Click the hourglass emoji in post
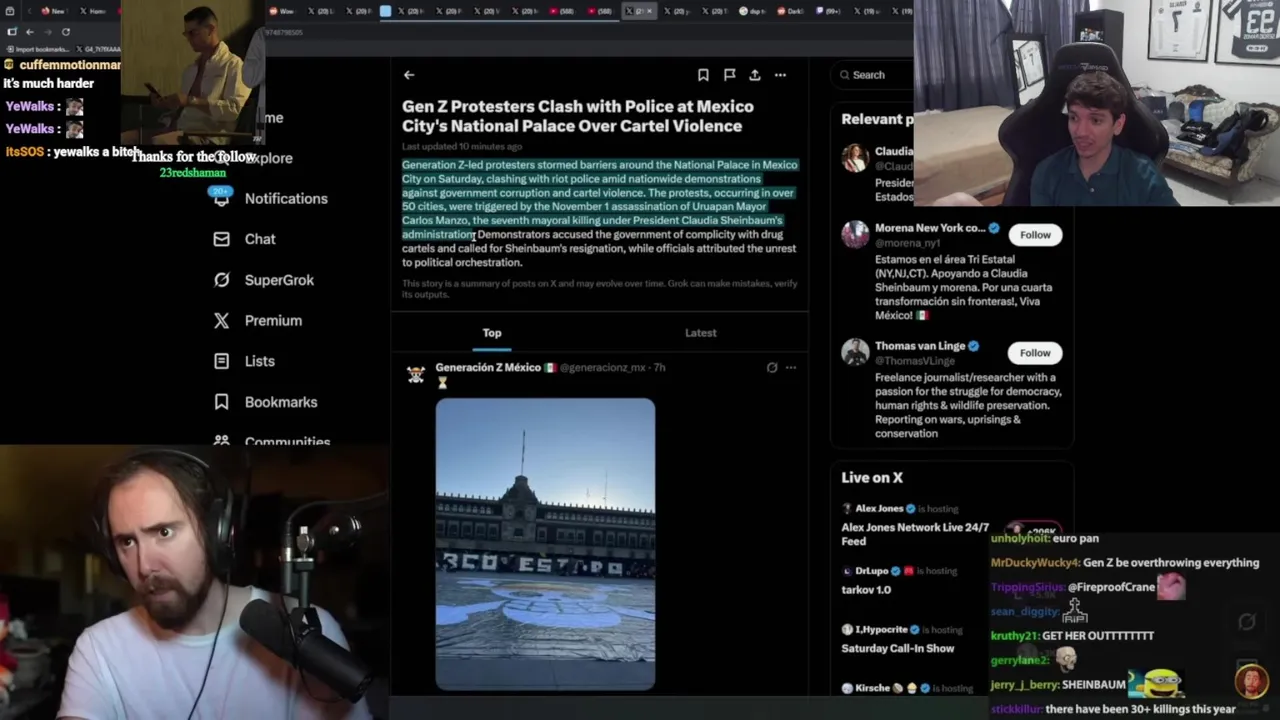Image resolution: width=1280 pixels, height=720 pixels. point(442,383)
